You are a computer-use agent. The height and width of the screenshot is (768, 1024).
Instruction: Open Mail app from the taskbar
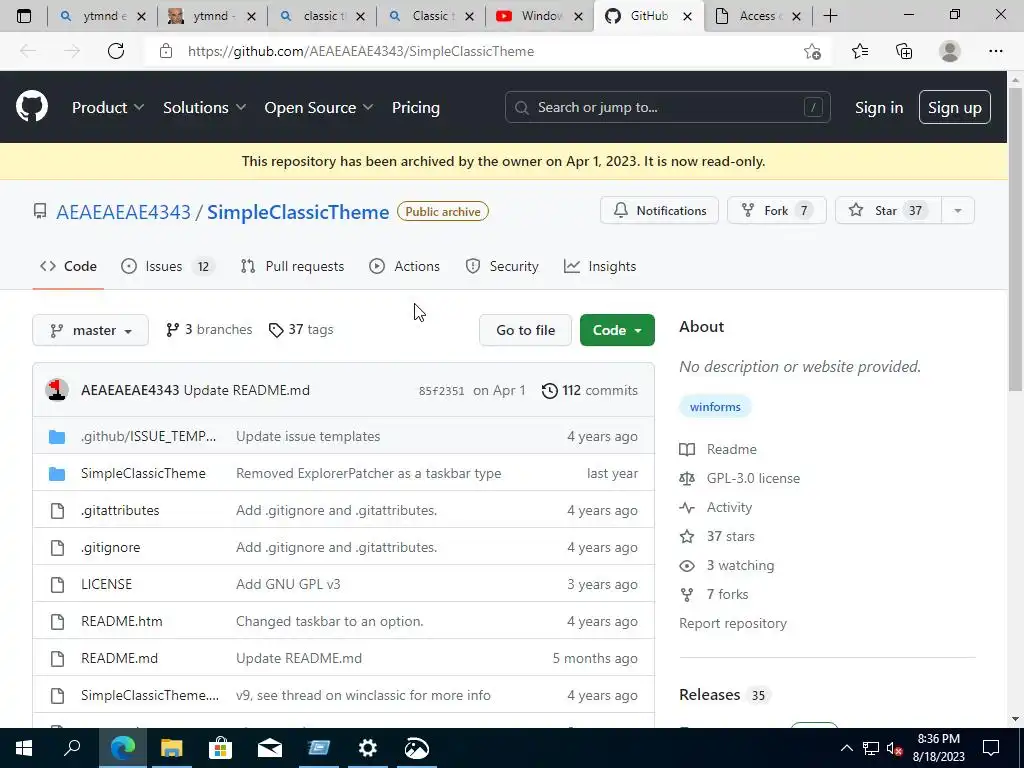[269, 748]
